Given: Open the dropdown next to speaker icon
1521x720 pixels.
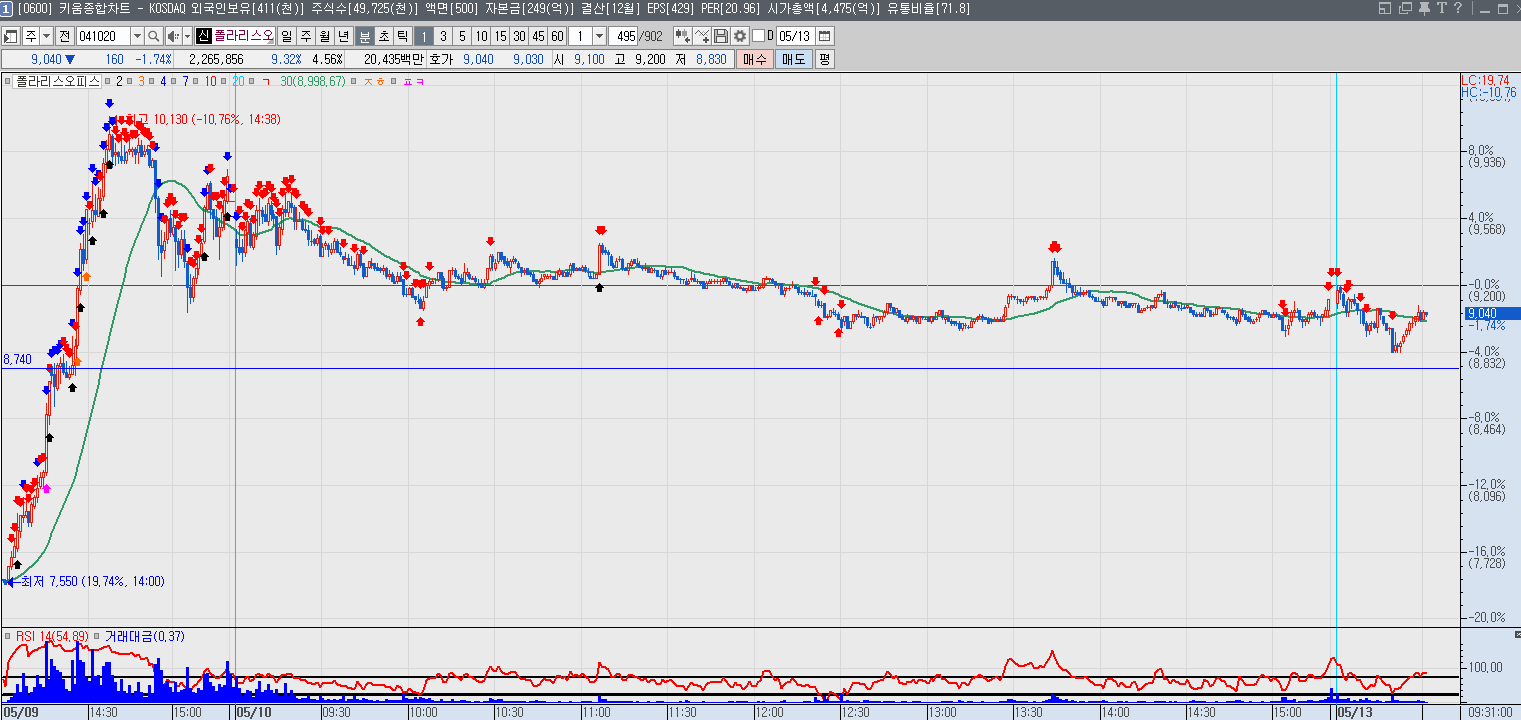Looking at the screenshot, I should click(188, 36).
